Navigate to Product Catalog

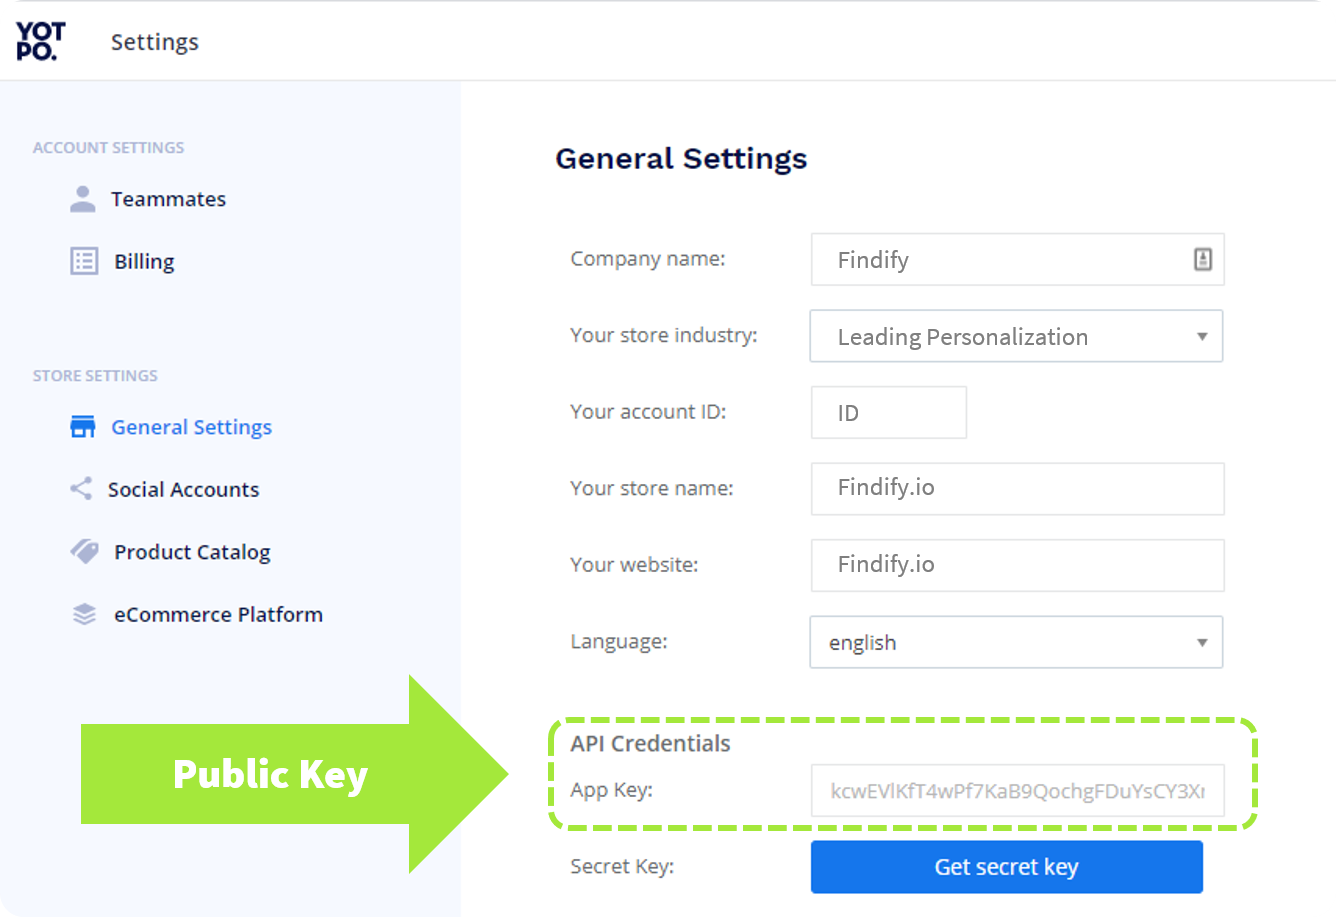click(x=192, y=551)
